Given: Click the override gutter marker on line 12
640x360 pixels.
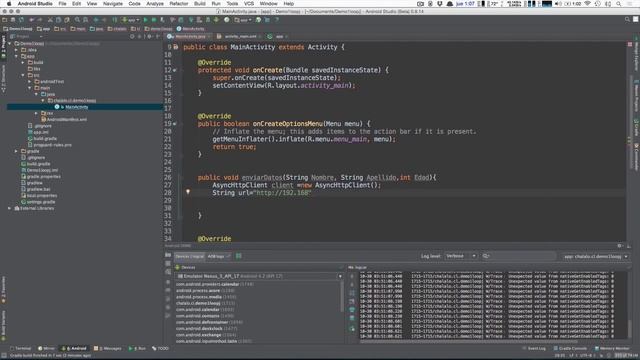Looking at the screenshot, I should (175, 70).
